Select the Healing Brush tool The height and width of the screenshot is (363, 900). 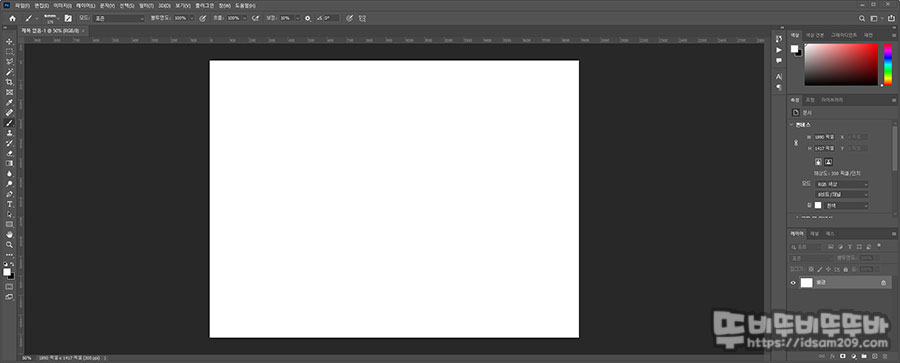coord(9,113)
